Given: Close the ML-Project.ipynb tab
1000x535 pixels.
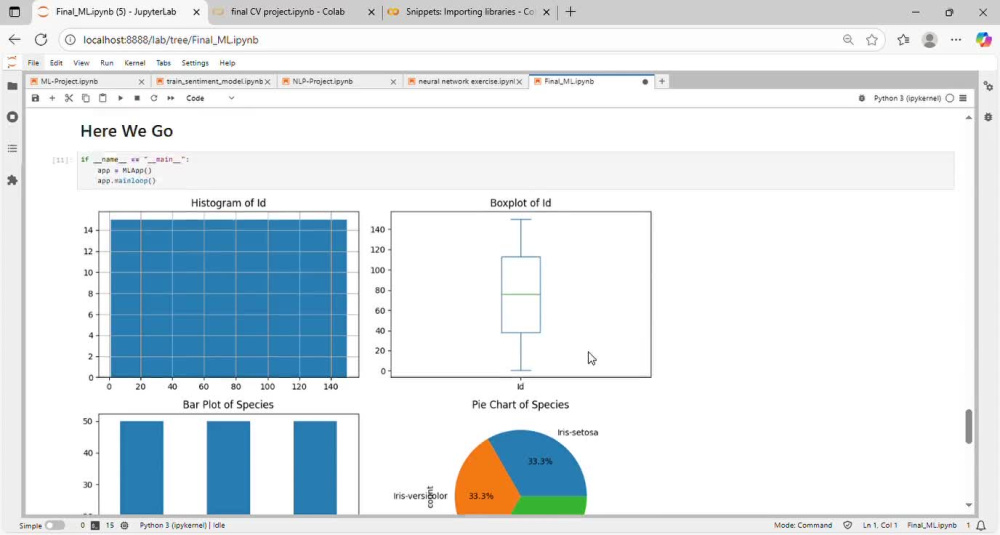Looking at the screenshot, I should point(142,82).
